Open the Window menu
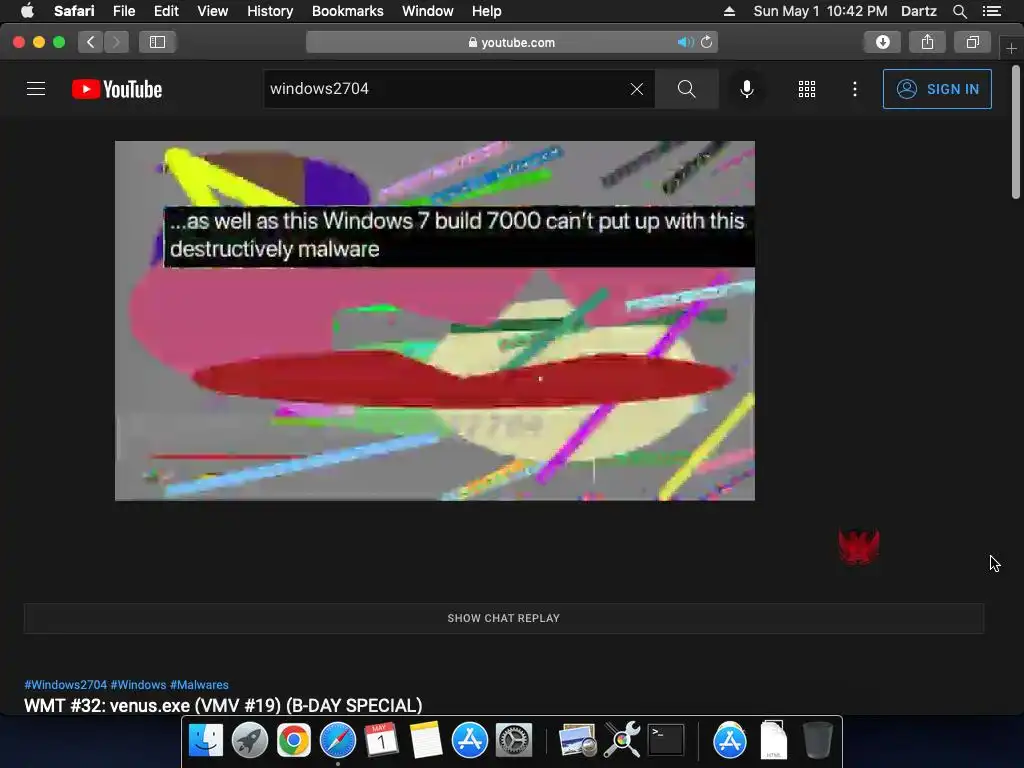 click(428, 11)
